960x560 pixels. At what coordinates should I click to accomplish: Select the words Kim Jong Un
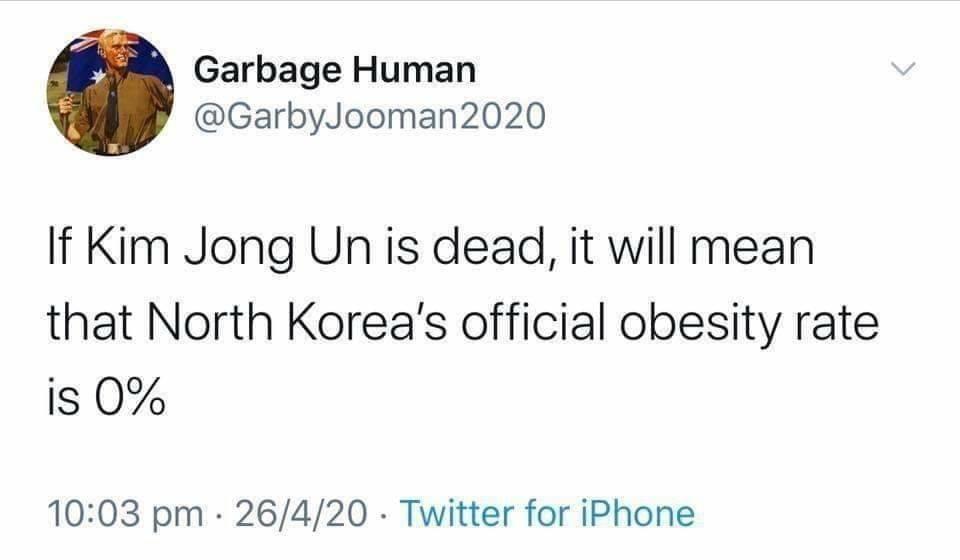pos(228,248)
